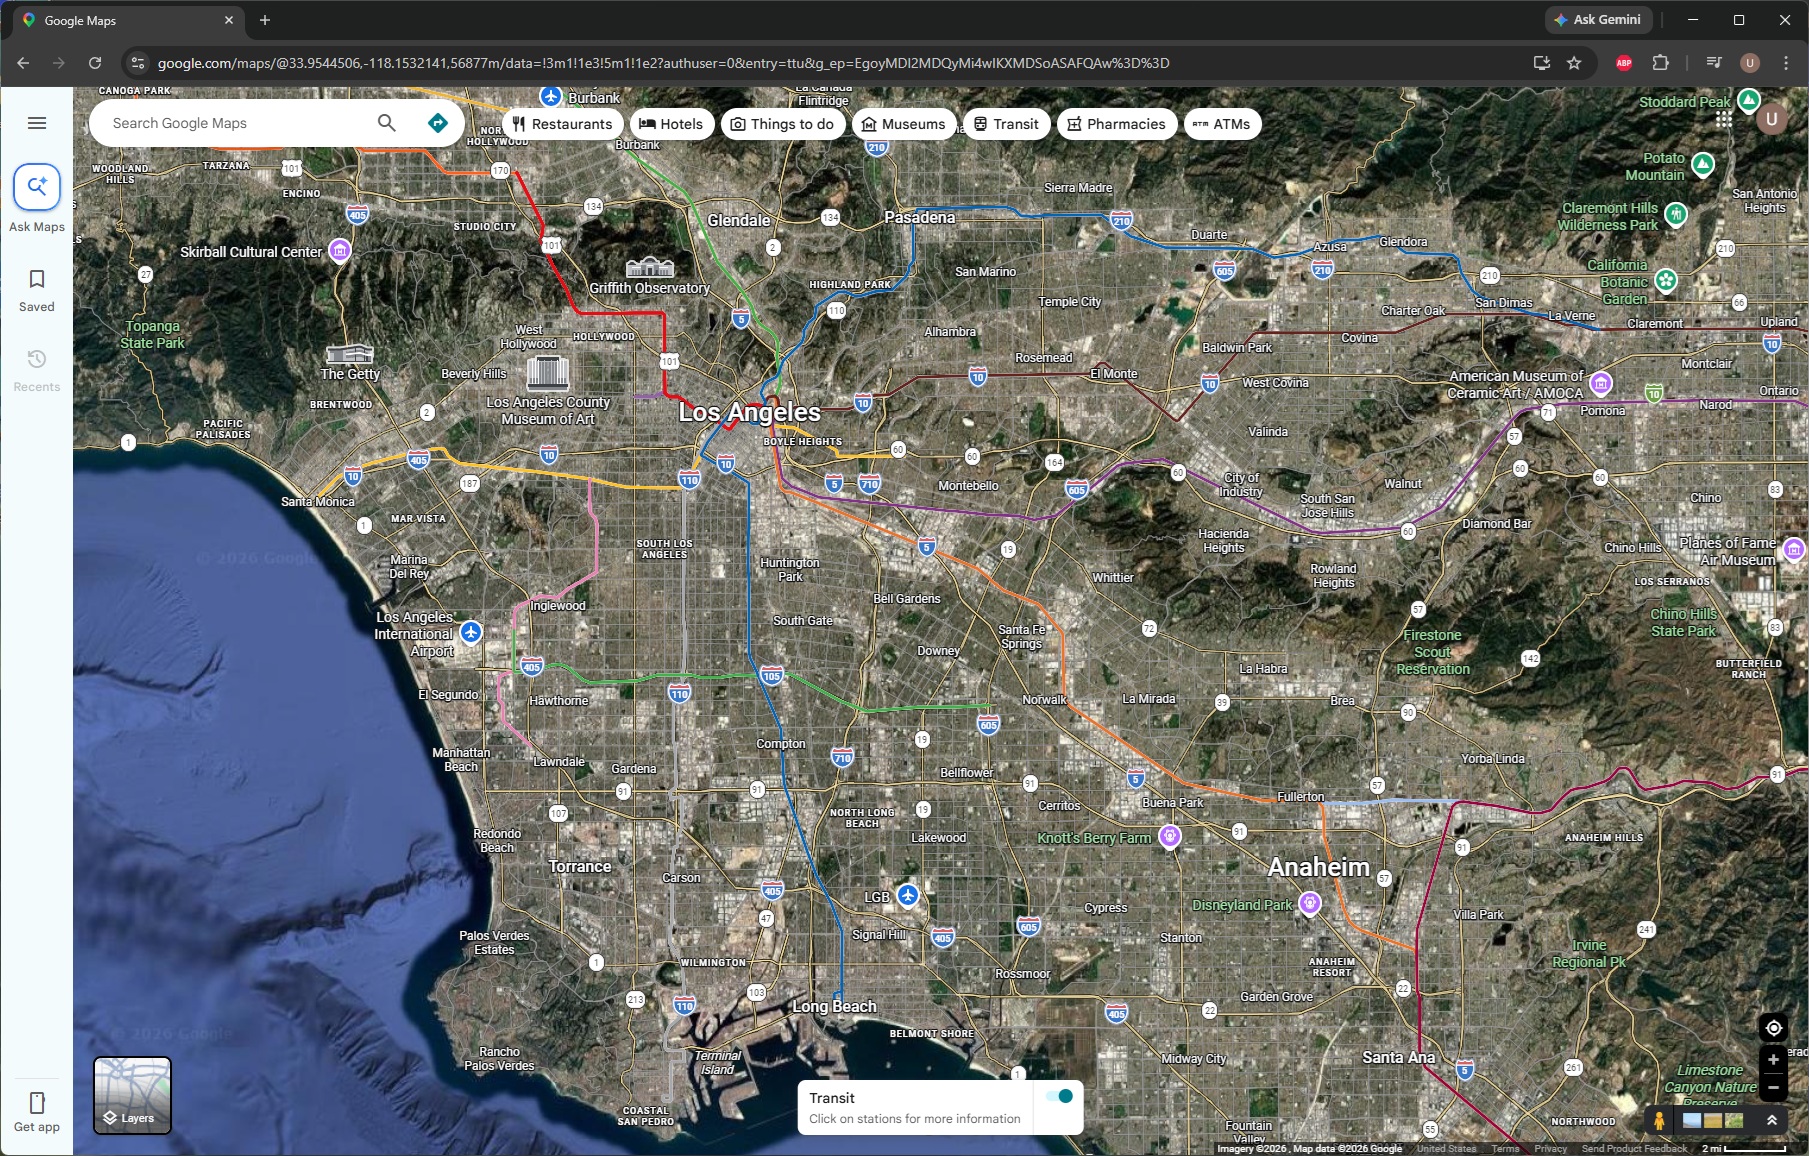The height and width of the screenshot is (1156, 1809).
Task: Turn off the Transit layer switch
Action: pos(1059,1096)
